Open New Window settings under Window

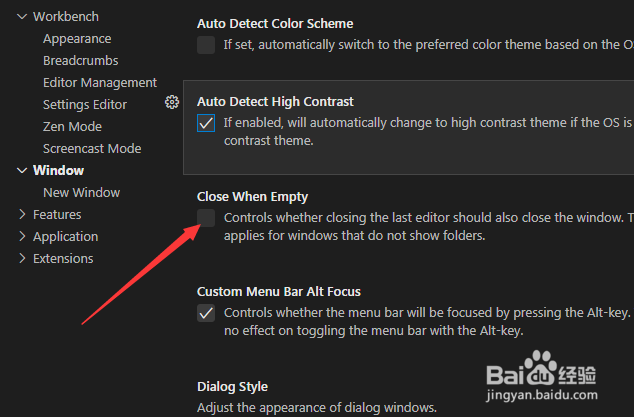pos(81,193)
